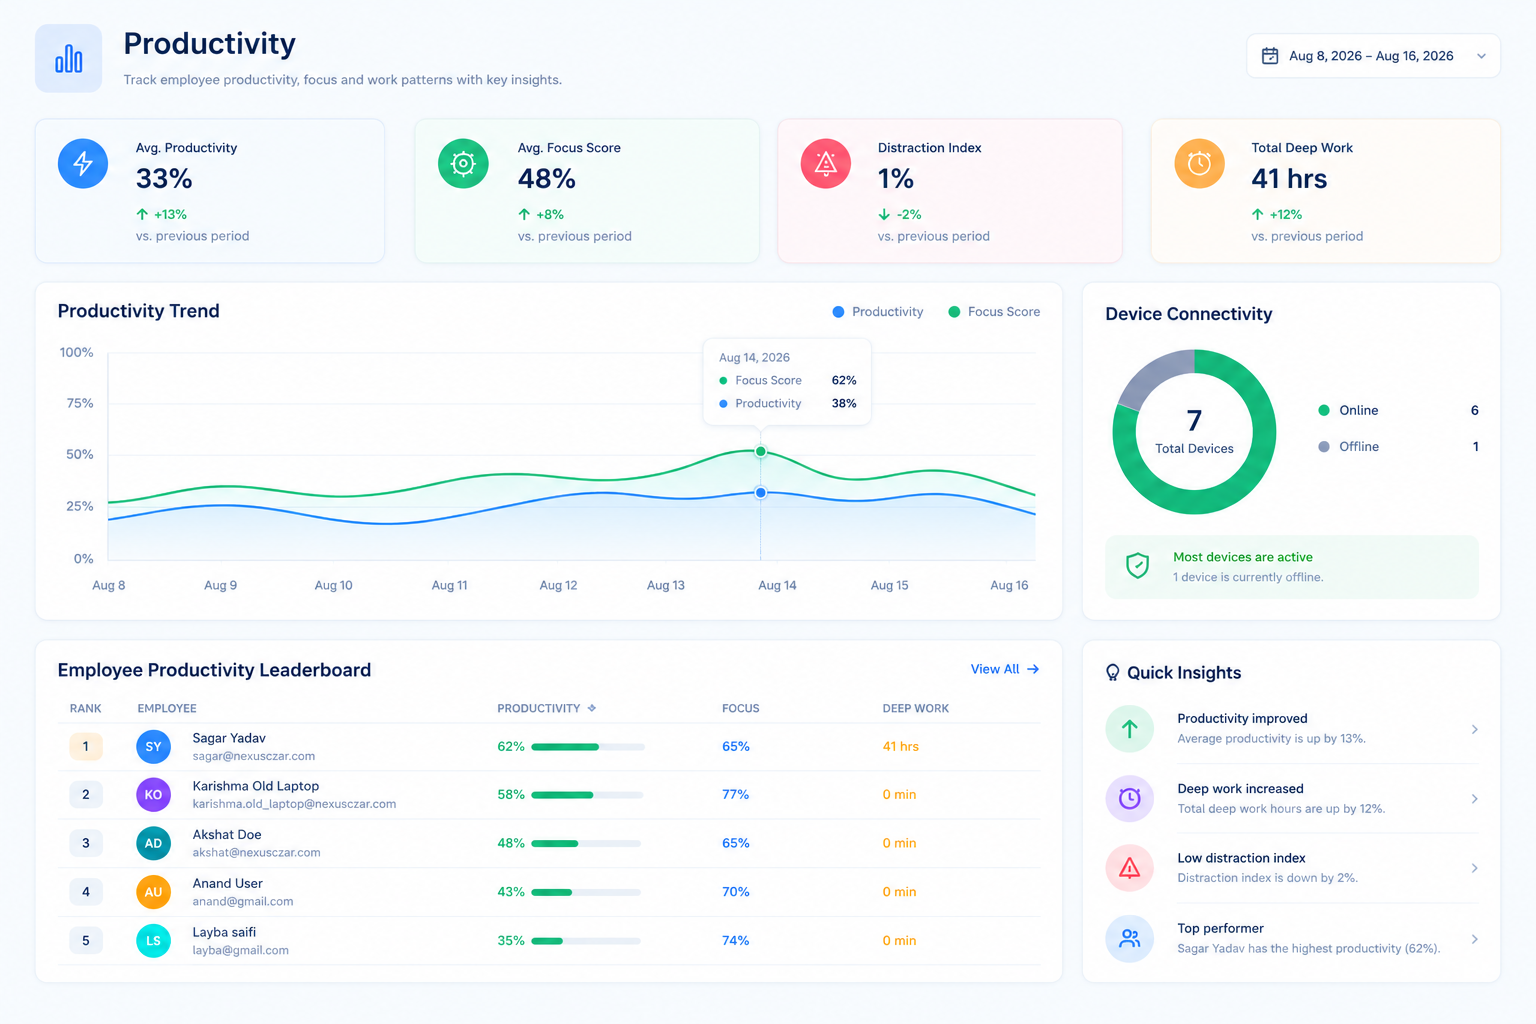Click the down arrow next to -2%
This screenshot has height=1024, width=1536.
click(x=884, y=214)
